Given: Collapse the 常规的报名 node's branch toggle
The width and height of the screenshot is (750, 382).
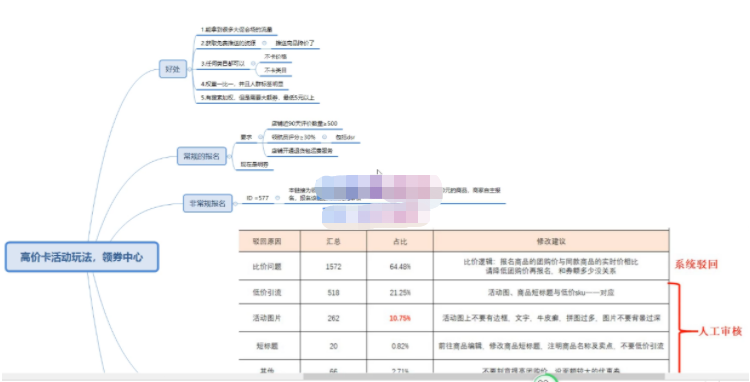Looking at the screenshot, I should point(229,156).
